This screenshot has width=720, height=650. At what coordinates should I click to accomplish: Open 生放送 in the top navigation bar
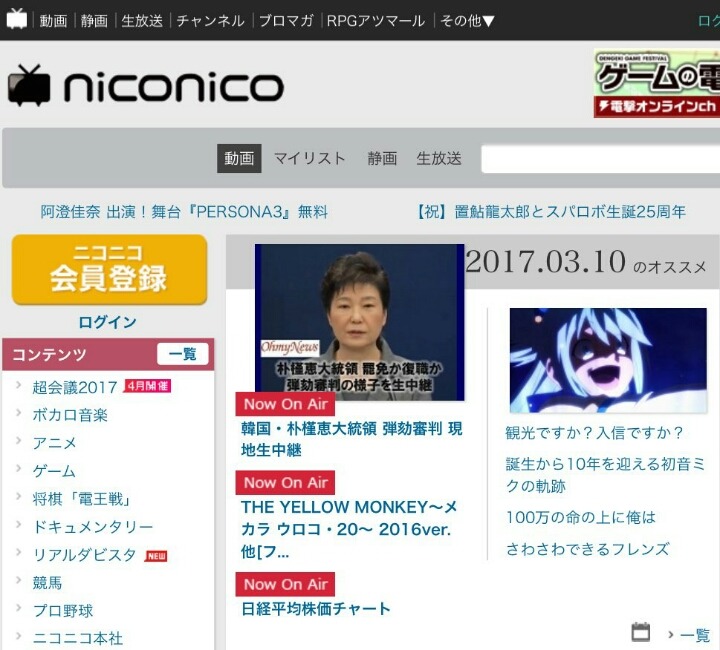142,21
